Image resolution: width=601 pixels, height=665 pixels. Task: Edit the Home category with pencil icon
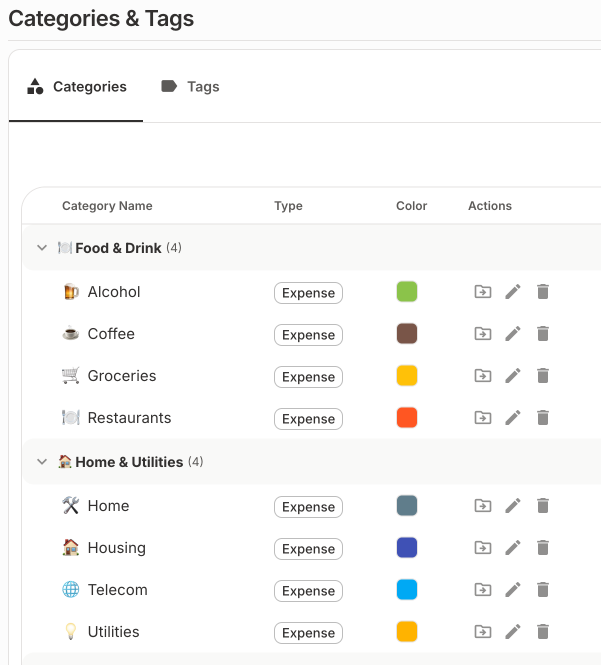pos(513,506)
